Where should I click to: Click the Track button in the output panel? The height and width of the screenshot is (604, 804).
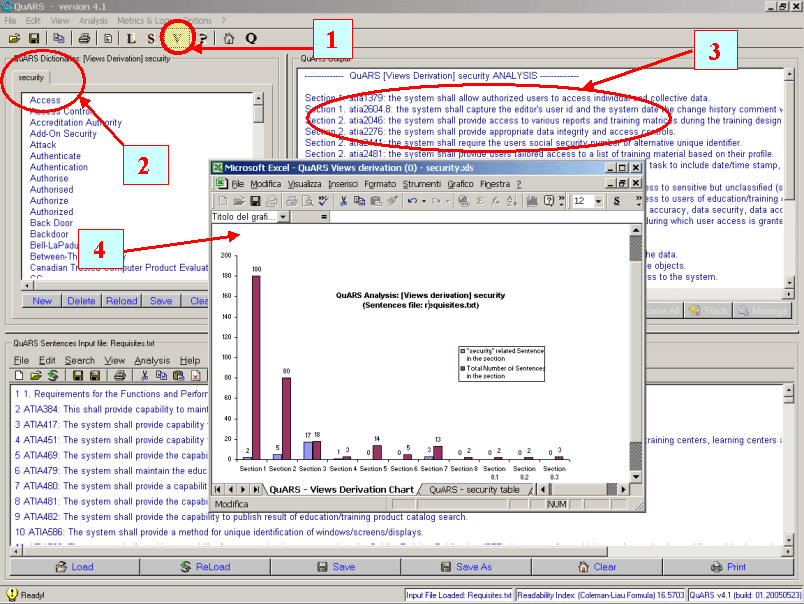[x=709, y=311]
